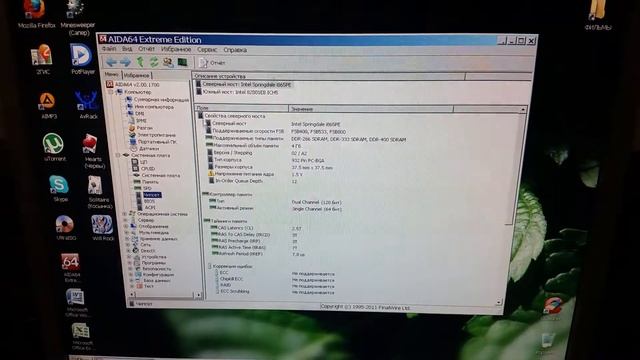This screenshot has width=640, height=360.
Task: Open AIMP3 desktop icon
Action: point(48,105)
